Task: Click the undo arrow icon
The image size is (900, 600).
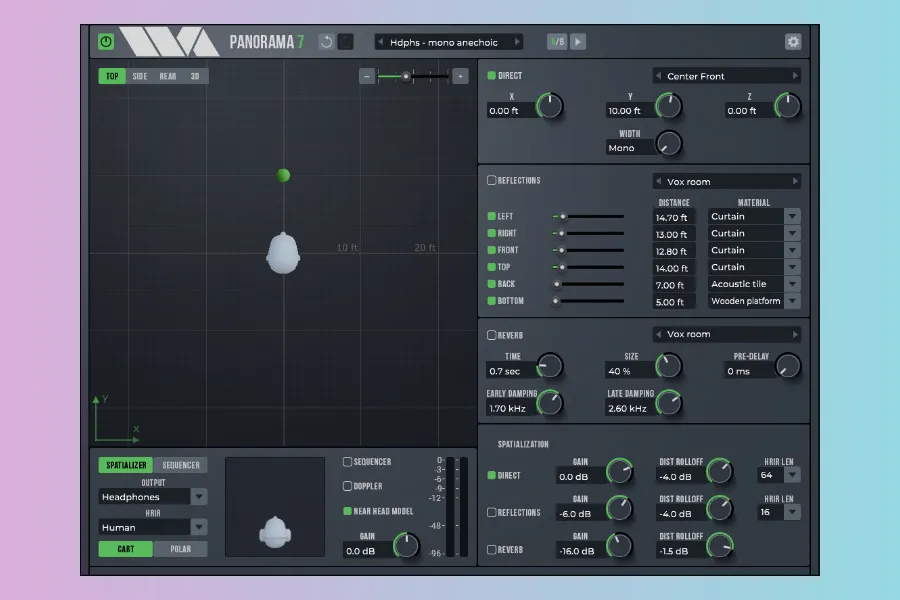Action: pyautogui.click(x=326, y=42)
